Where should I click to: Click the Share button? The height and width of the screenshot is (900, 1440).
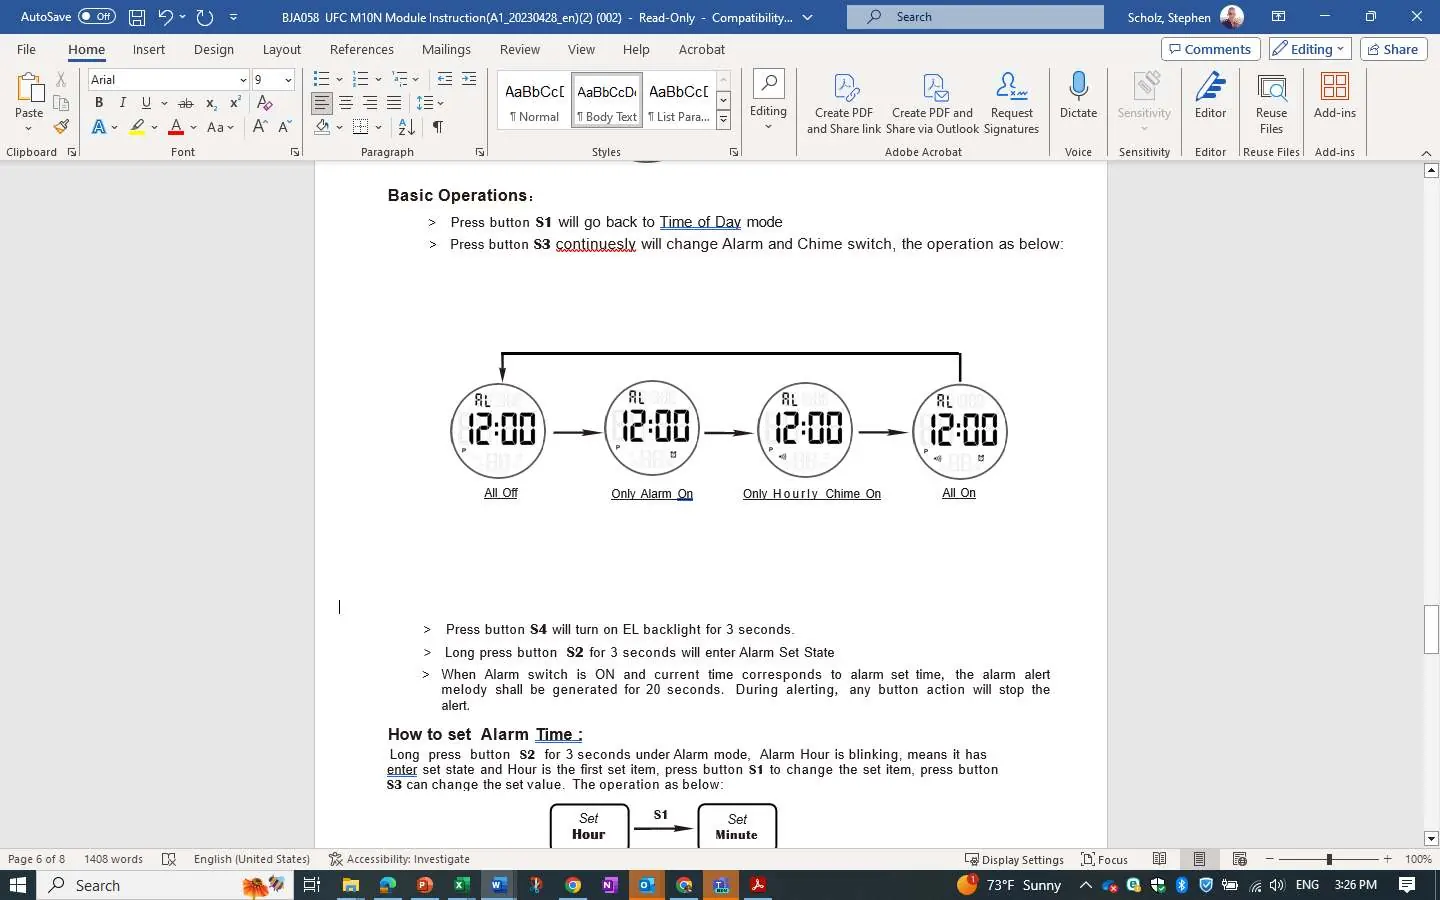(1392, 49)
